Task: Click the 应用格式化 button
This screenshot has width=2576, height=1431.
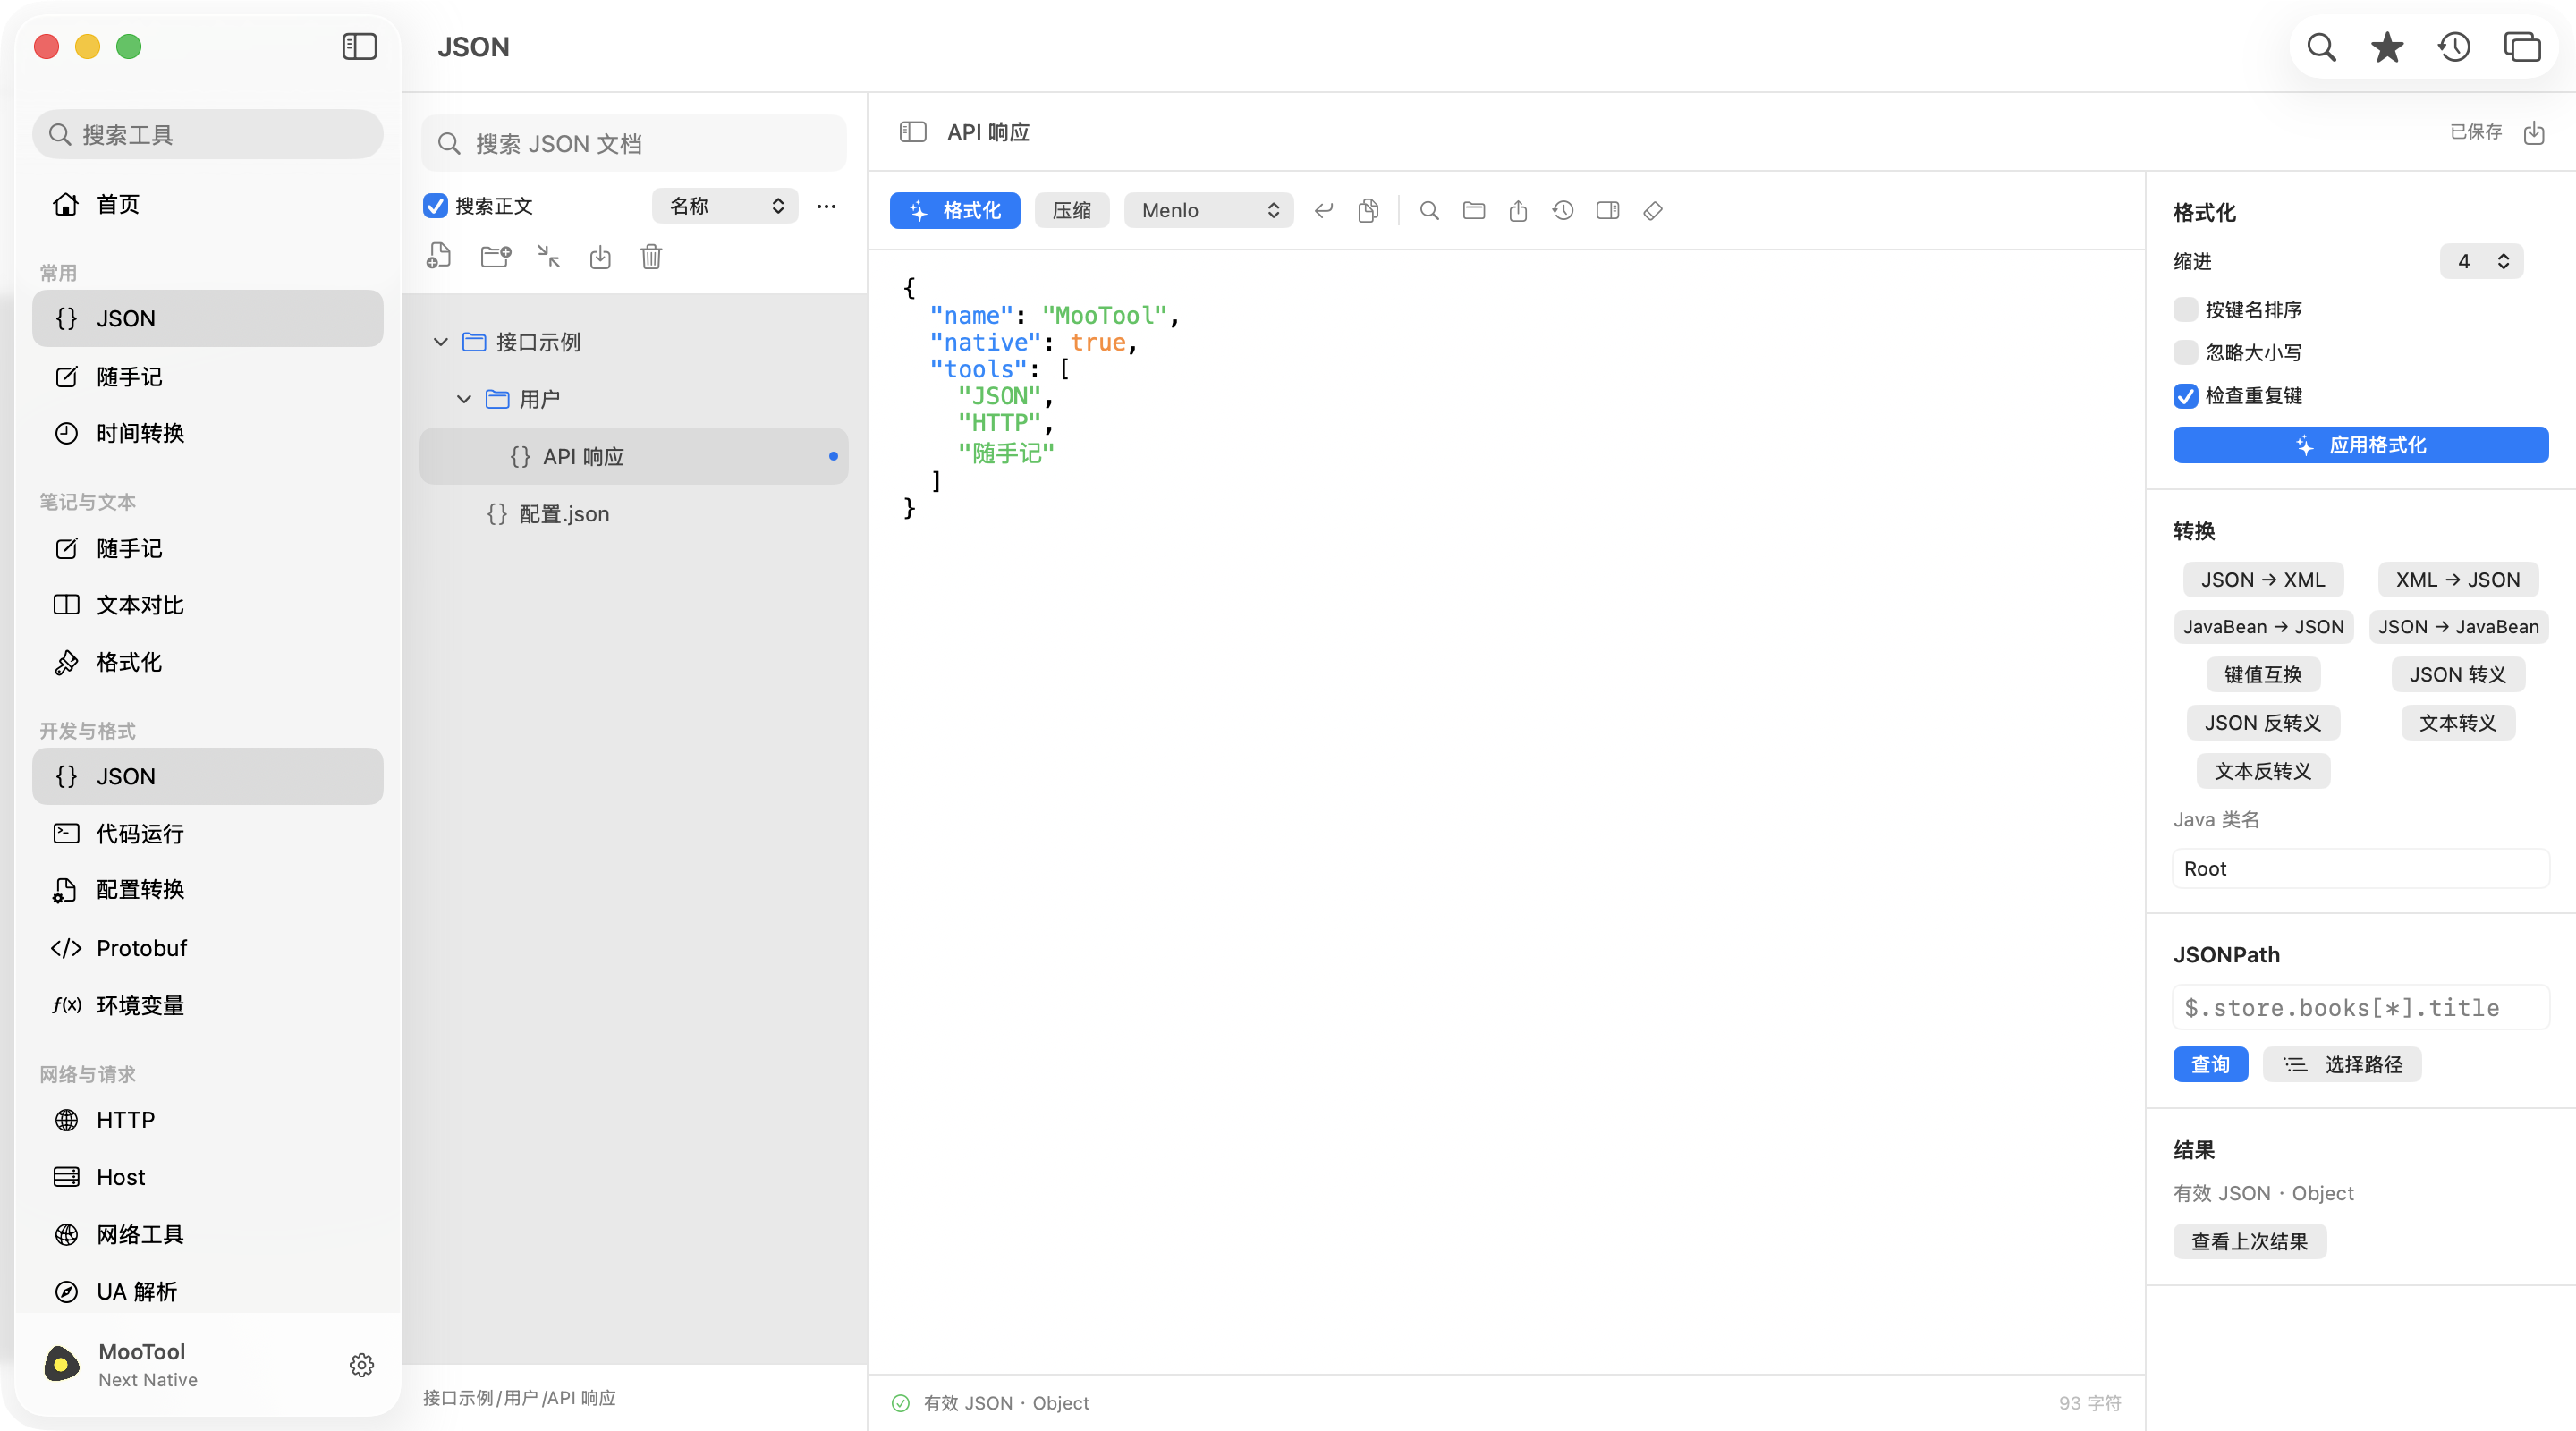Action: click(2360, 445)
